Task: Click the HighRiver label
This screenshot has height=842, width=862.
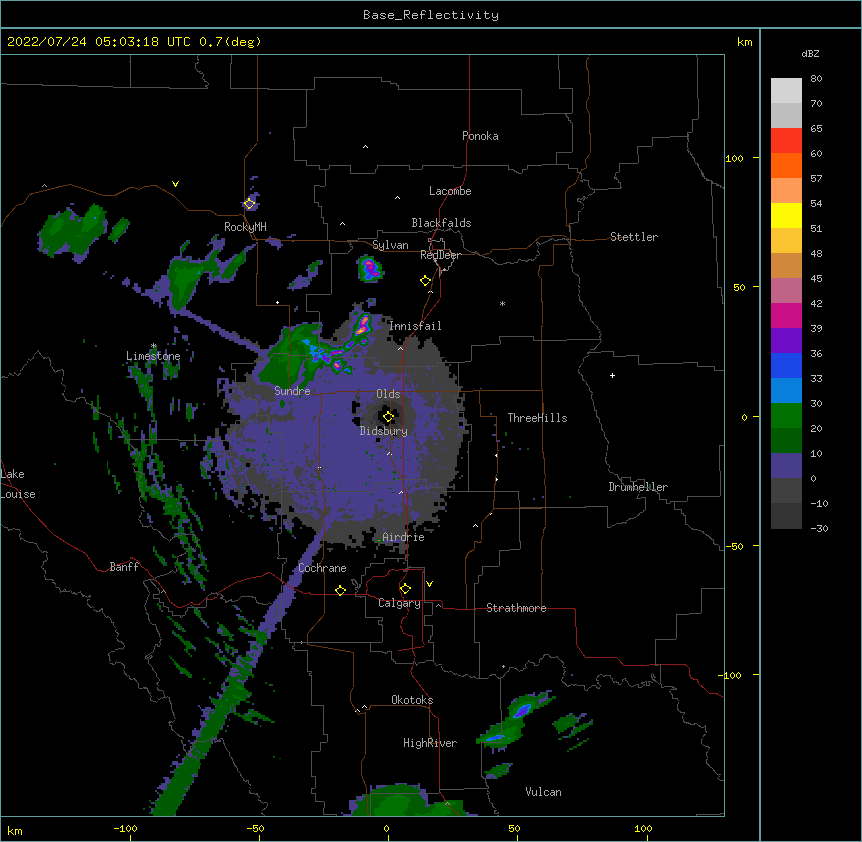Action: click(430, 743)
